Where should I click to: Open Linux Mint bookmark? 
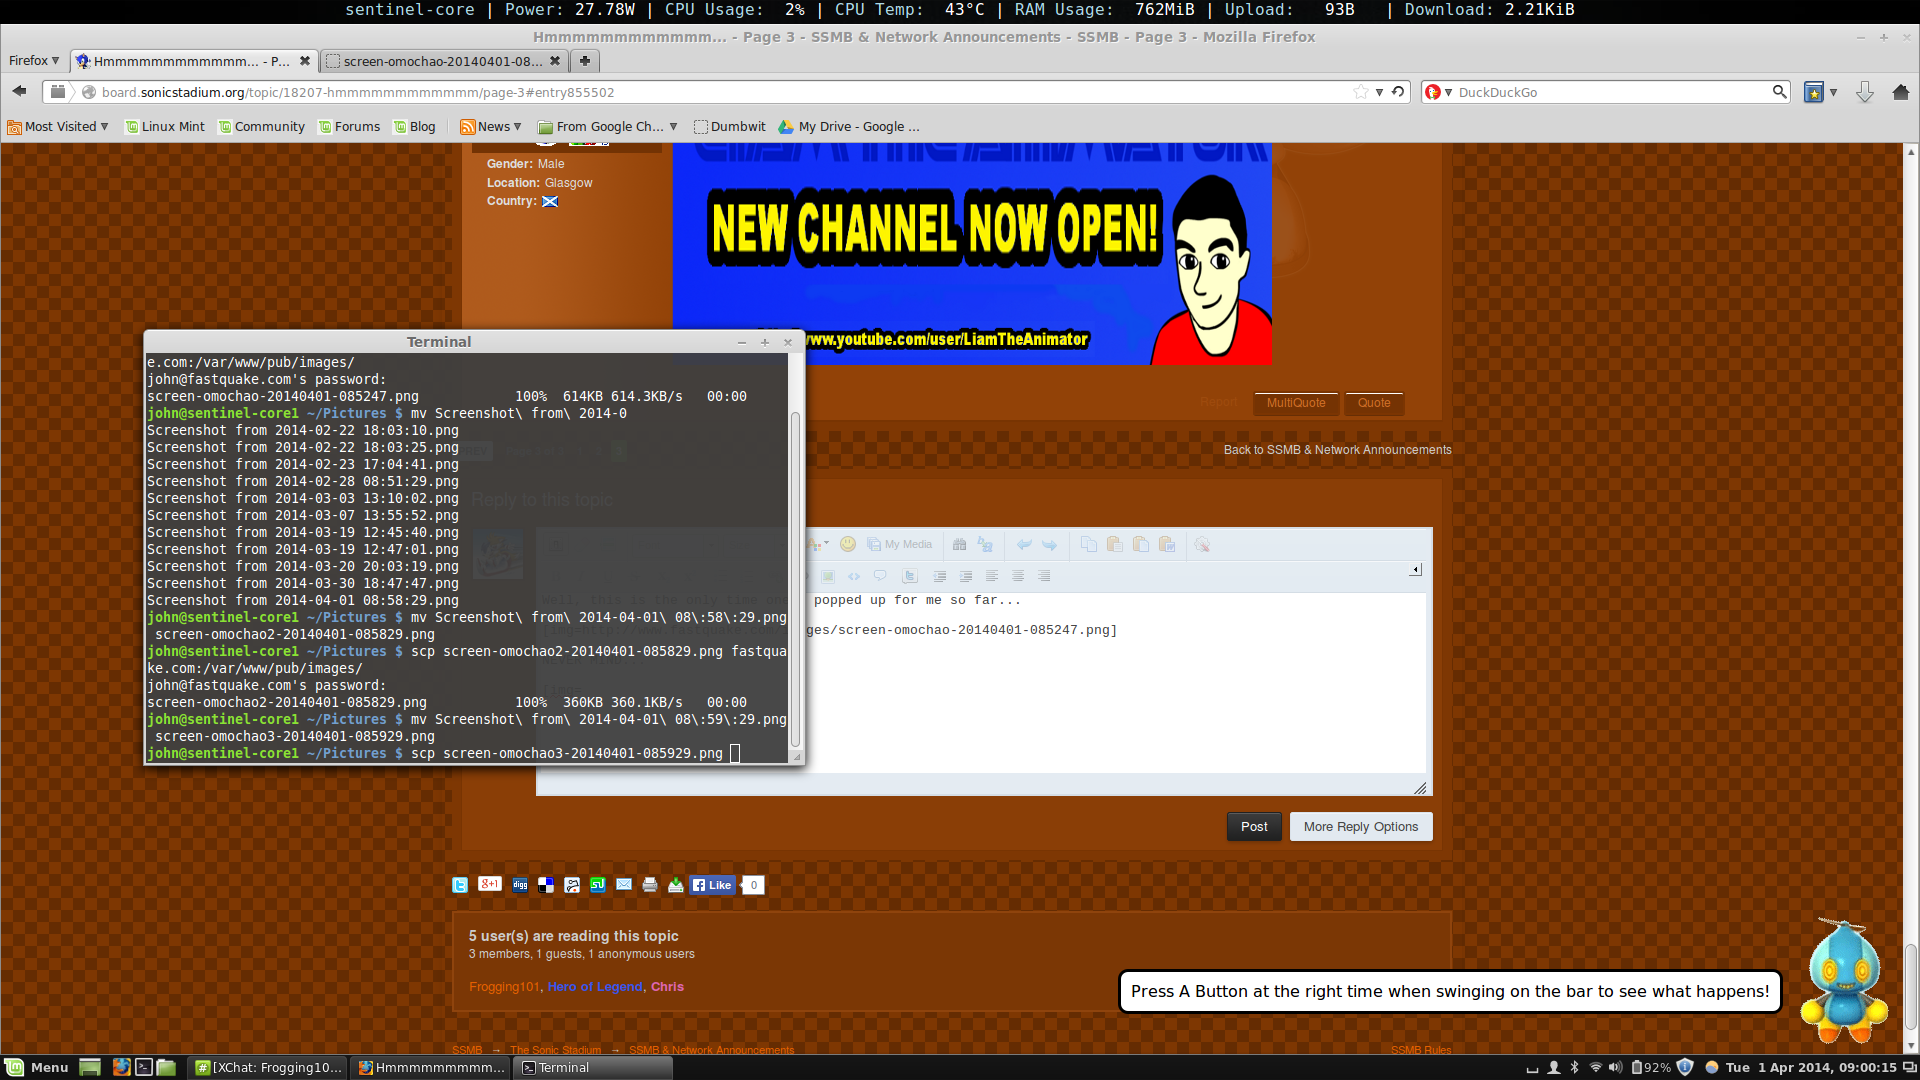pyautogui.click(x=165, y=127)
